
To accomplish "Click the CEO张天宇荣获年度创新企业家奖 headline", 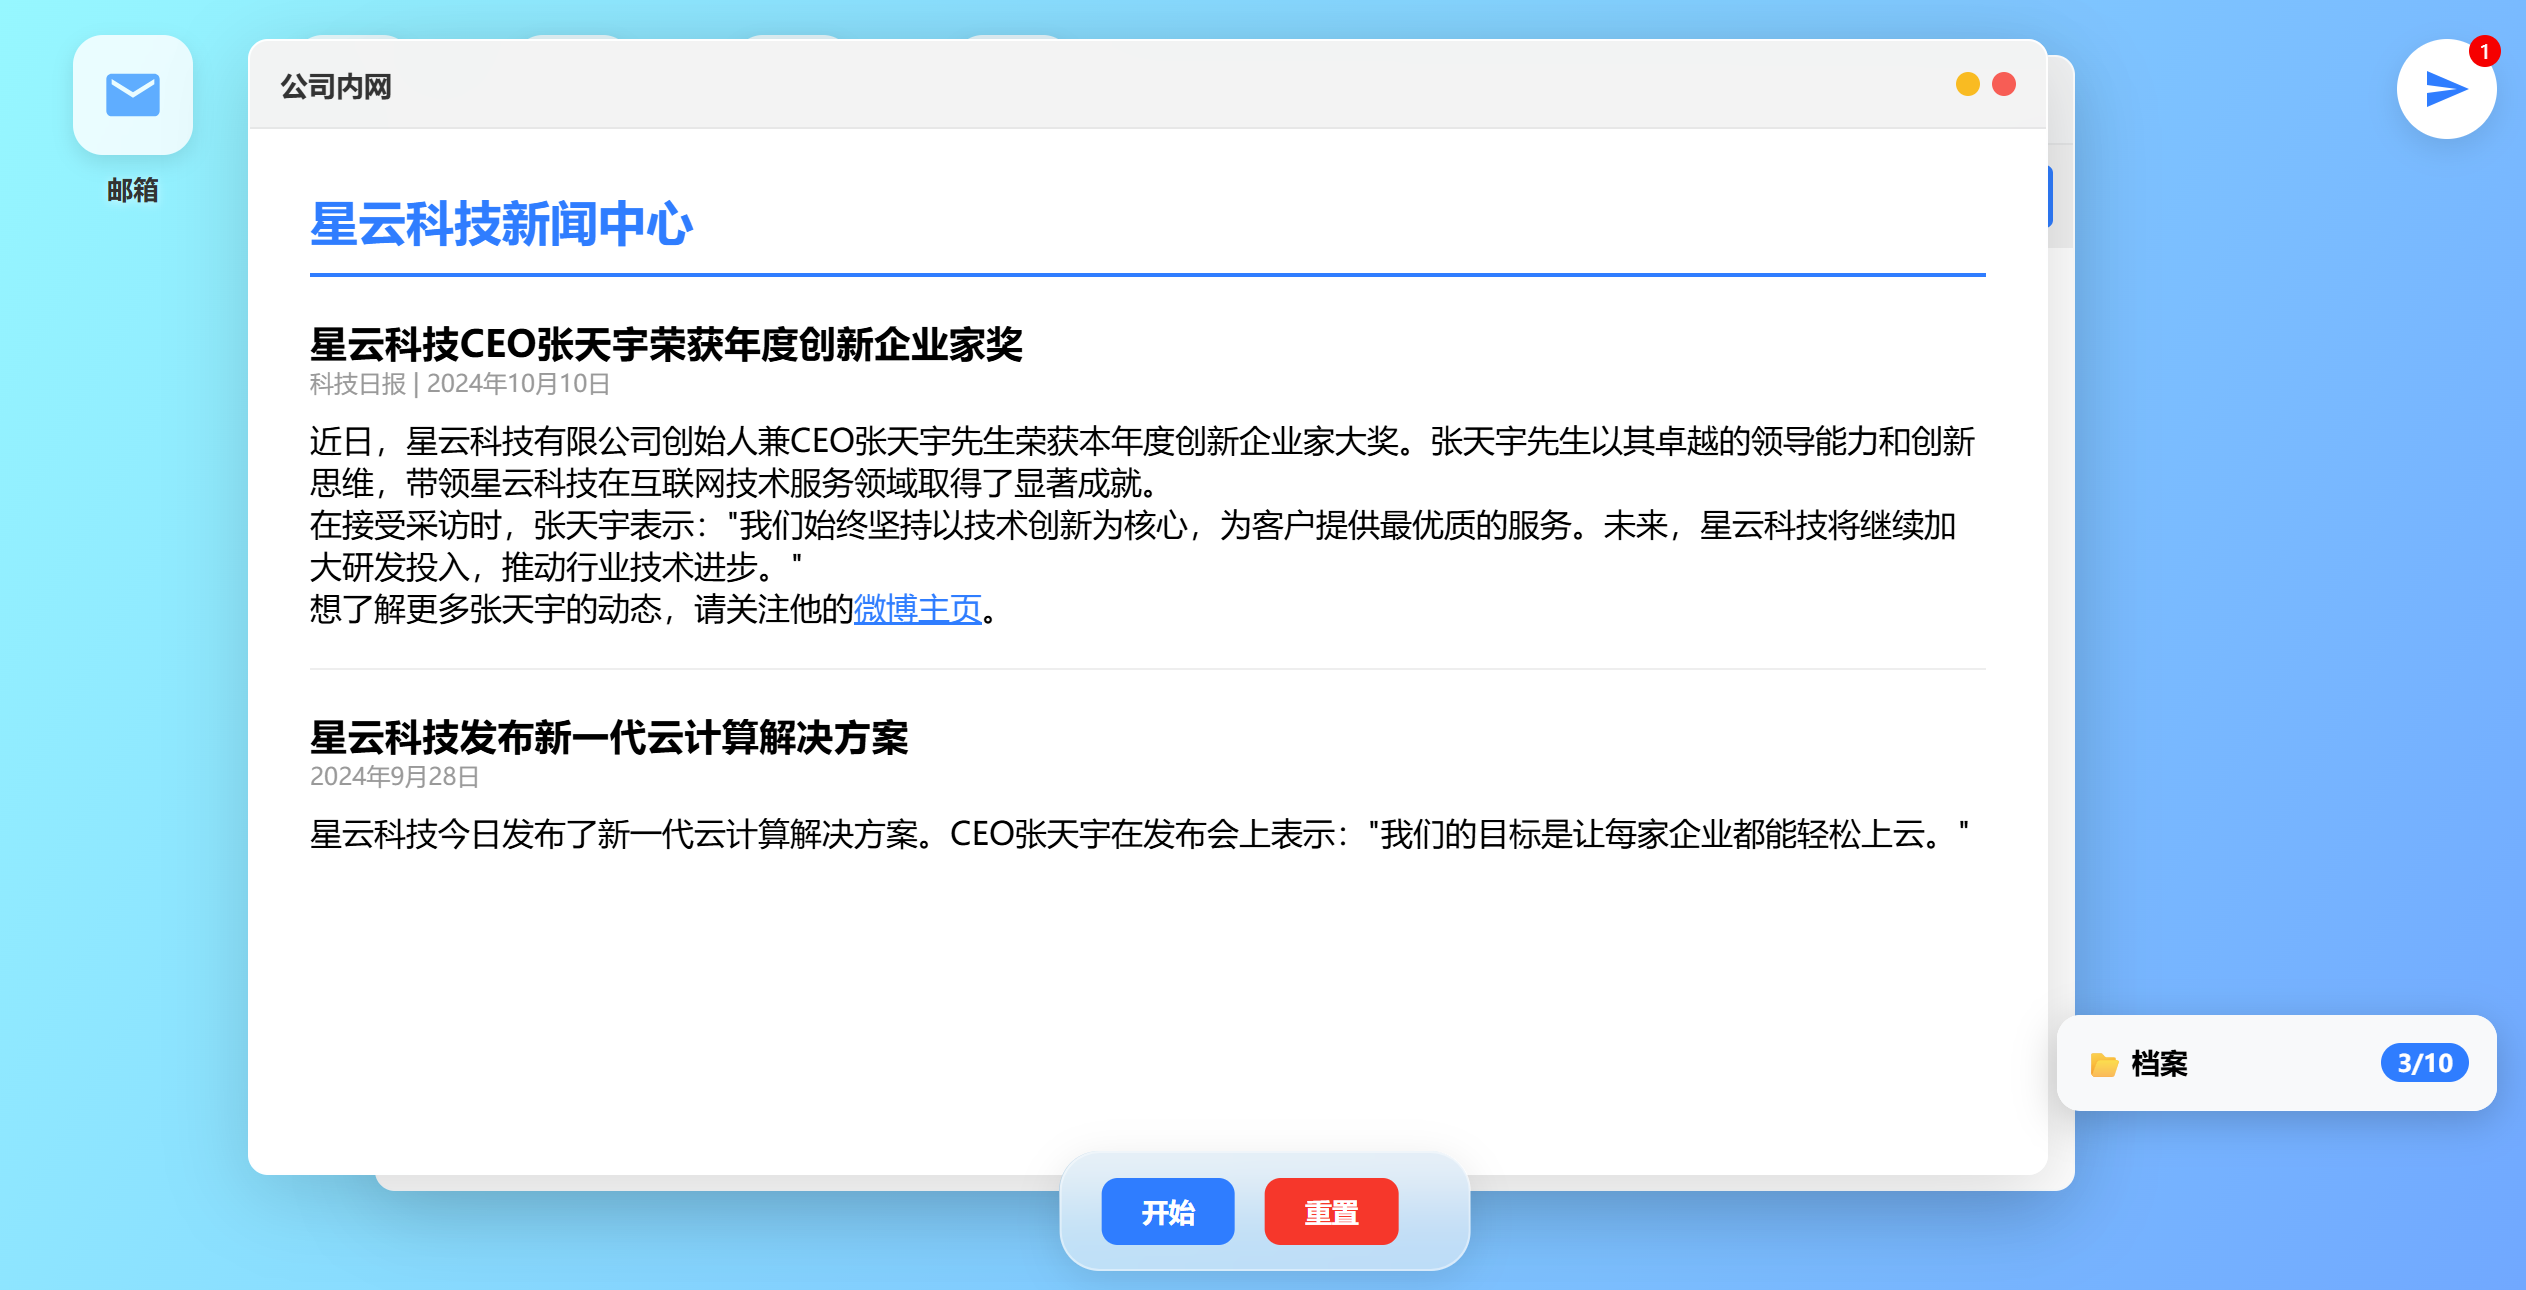I will 666,344.
